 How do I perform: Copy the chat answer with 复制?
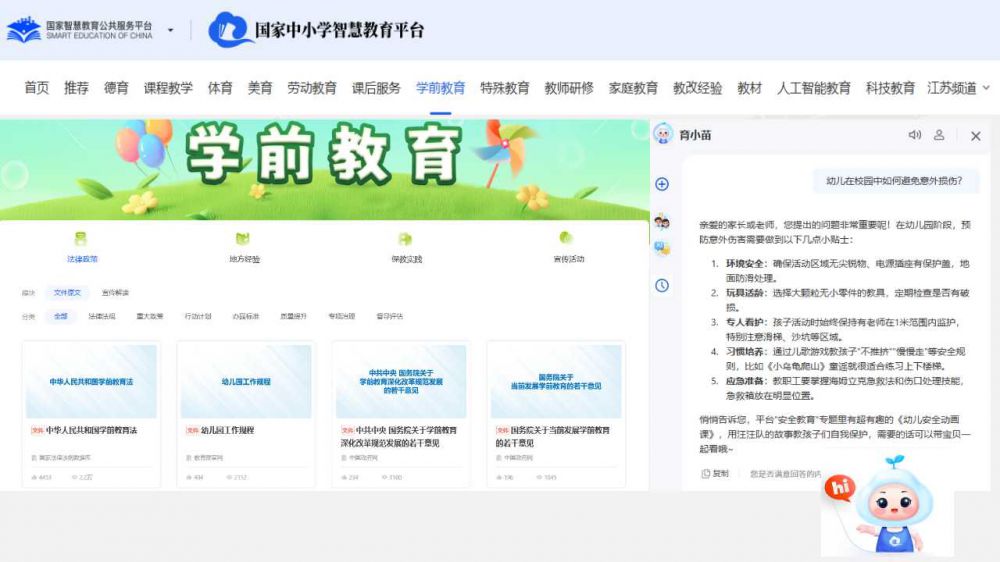(x=715, y=474)
